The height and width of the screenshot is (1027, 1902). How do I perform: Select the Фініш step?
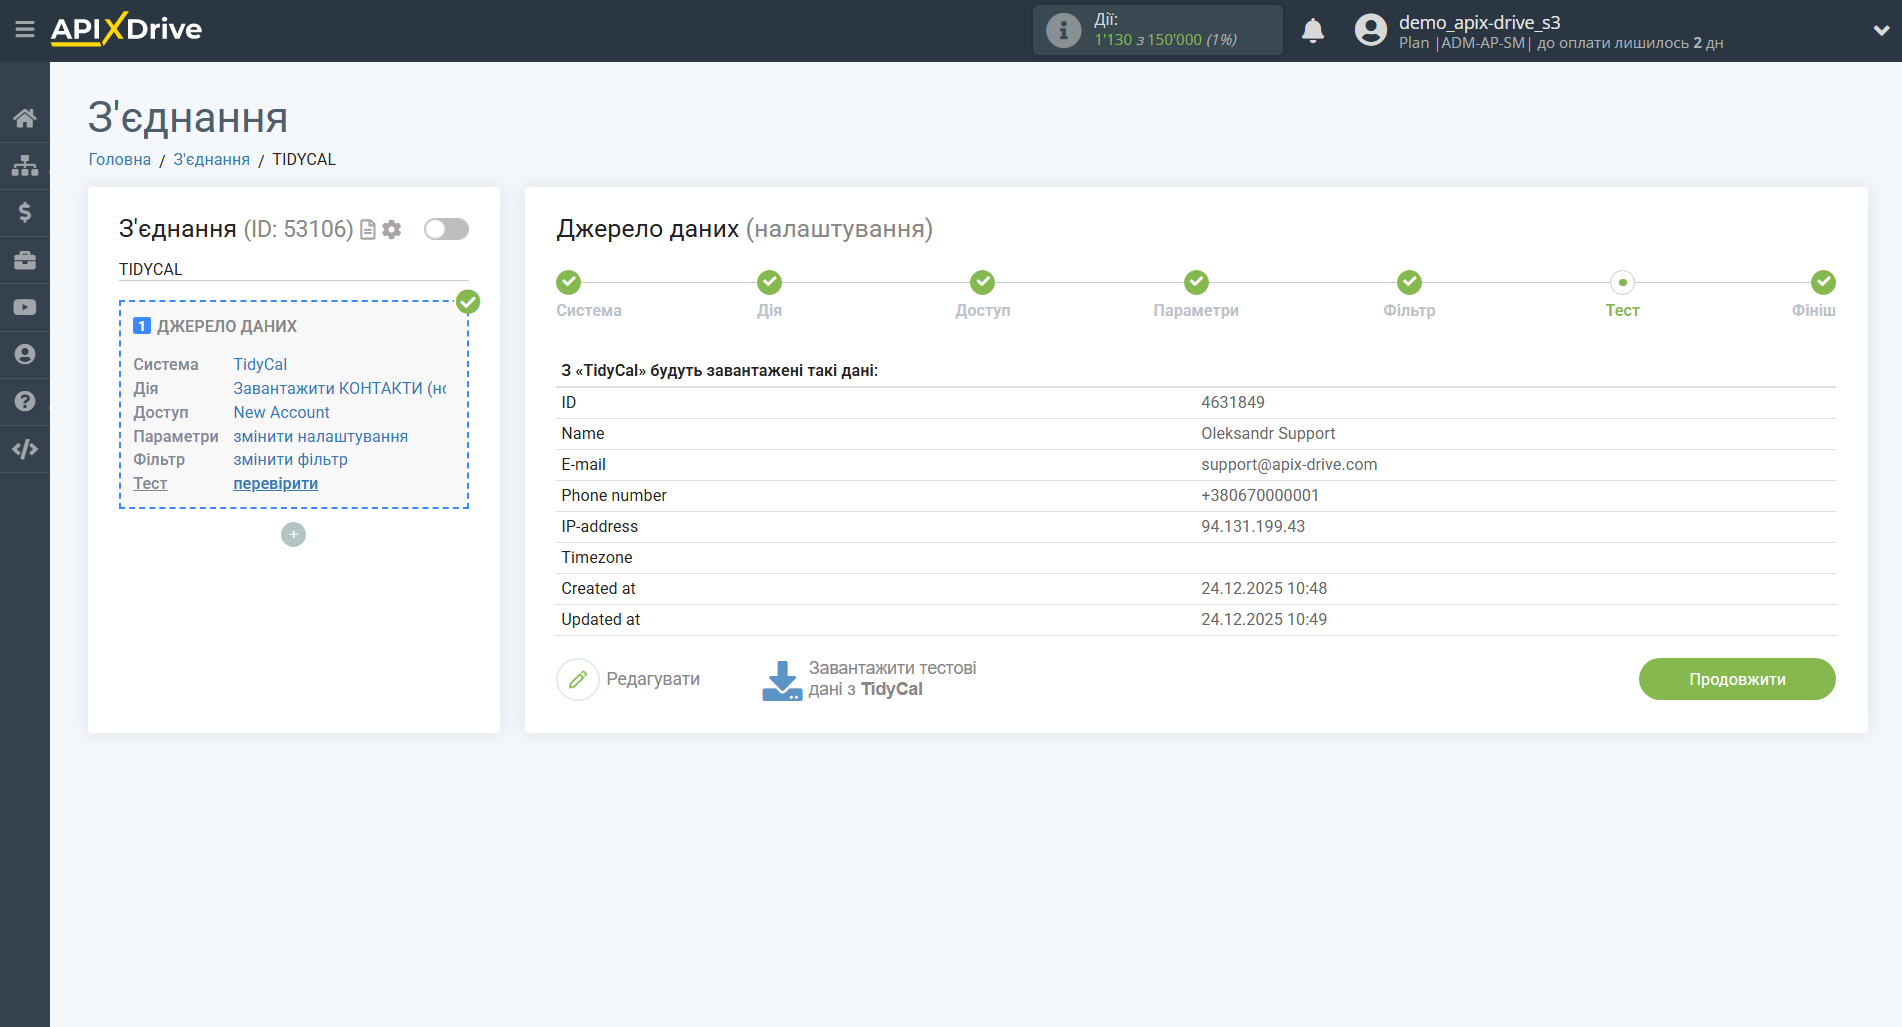click(1822, 283)
